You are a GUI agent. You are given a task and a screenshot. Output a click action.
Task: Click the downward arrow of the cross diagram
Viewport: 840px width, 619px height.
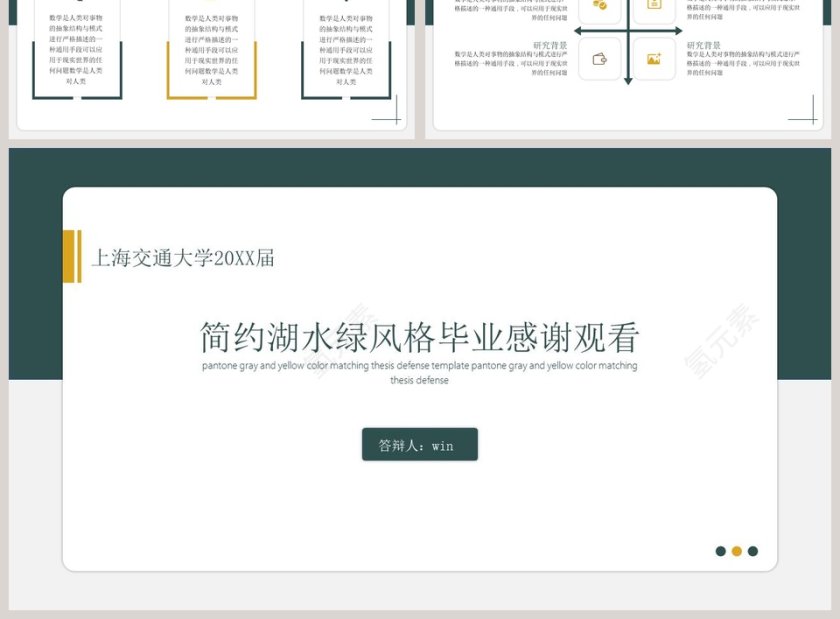tap(628, 80)
